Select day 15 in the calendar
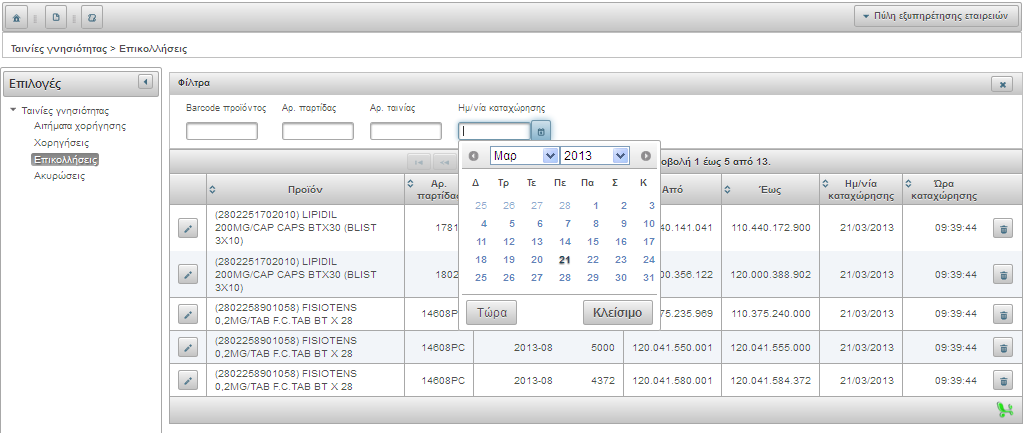1024x433 pixels. [593, 242]
